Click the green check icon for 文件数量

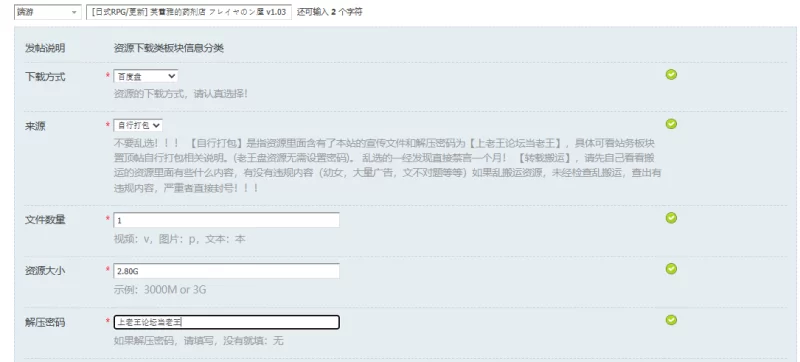[671, 218]
